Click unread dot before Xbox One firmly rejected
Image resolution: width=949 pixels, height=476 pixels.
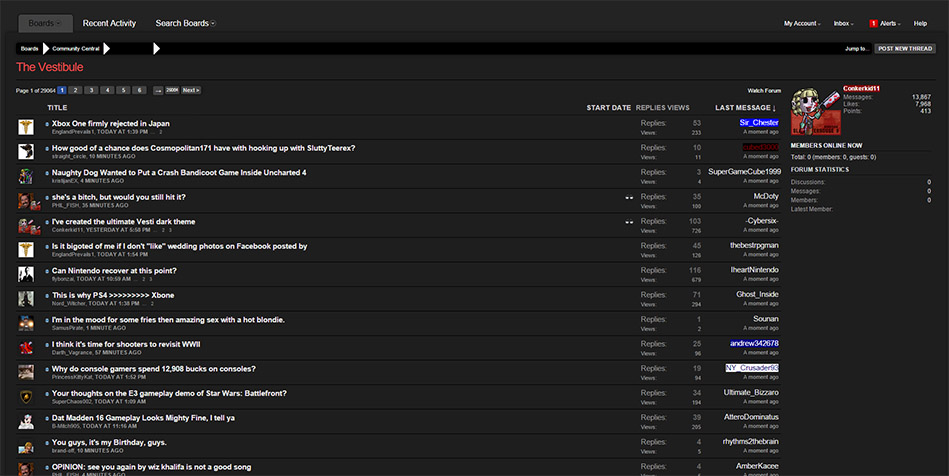pos(47,124)
